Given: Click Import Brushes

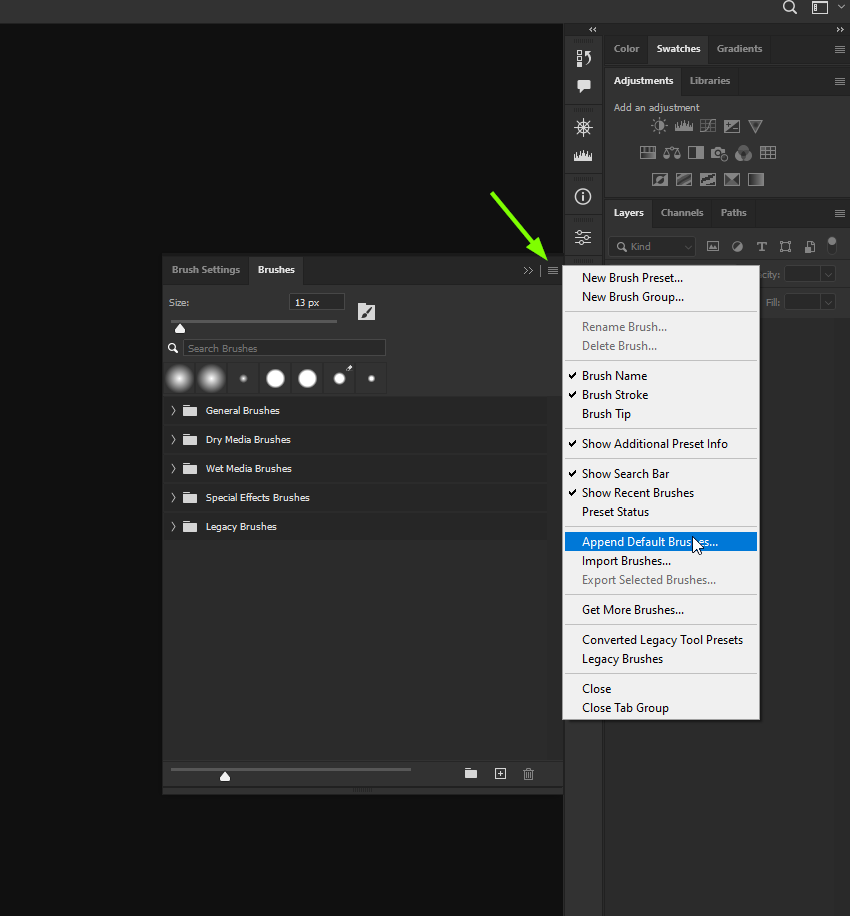Looking at the screenshot, I should coord(626,561).
